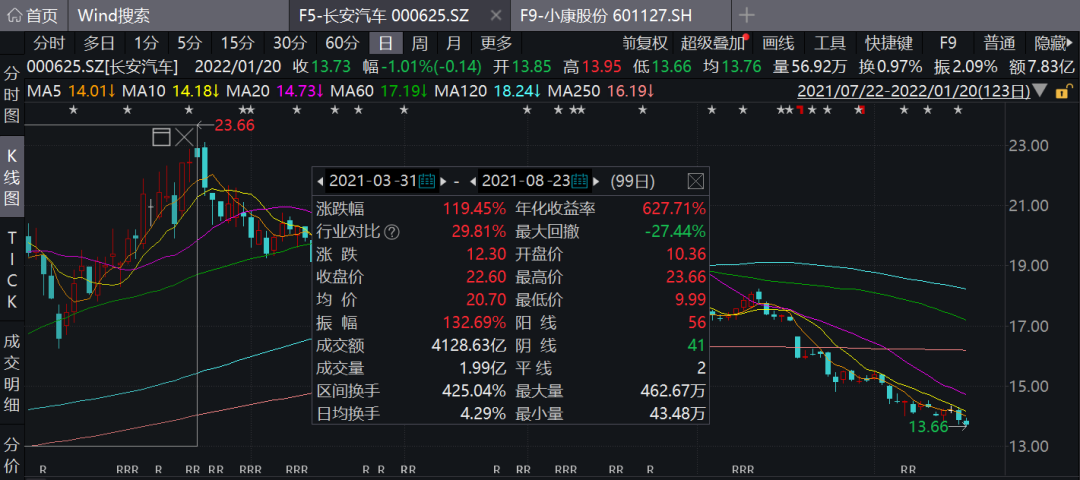The width and height of the screenshot is (1080, 480).
Task: Open a new tab with plus icon
Action: tap(747, 15)
